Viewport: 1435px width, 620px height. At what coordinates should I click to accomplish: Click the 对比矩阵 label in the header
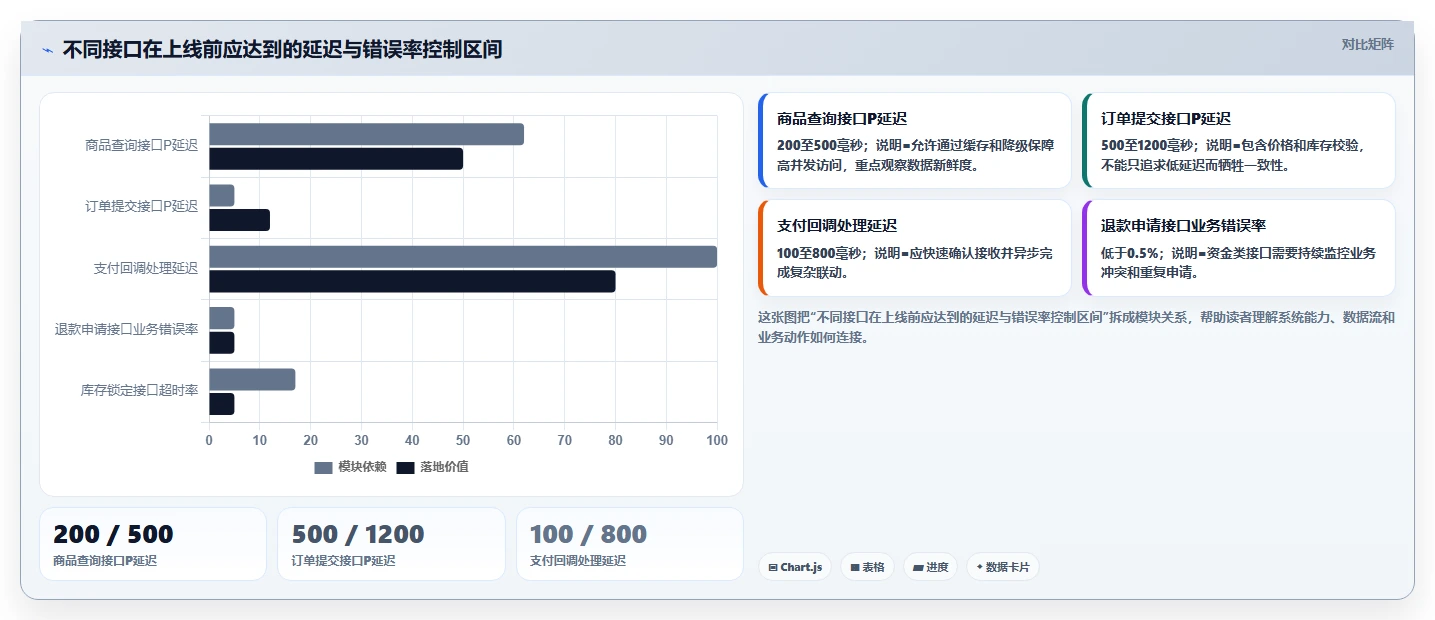pyautogui.click(x=1367, y=44)
